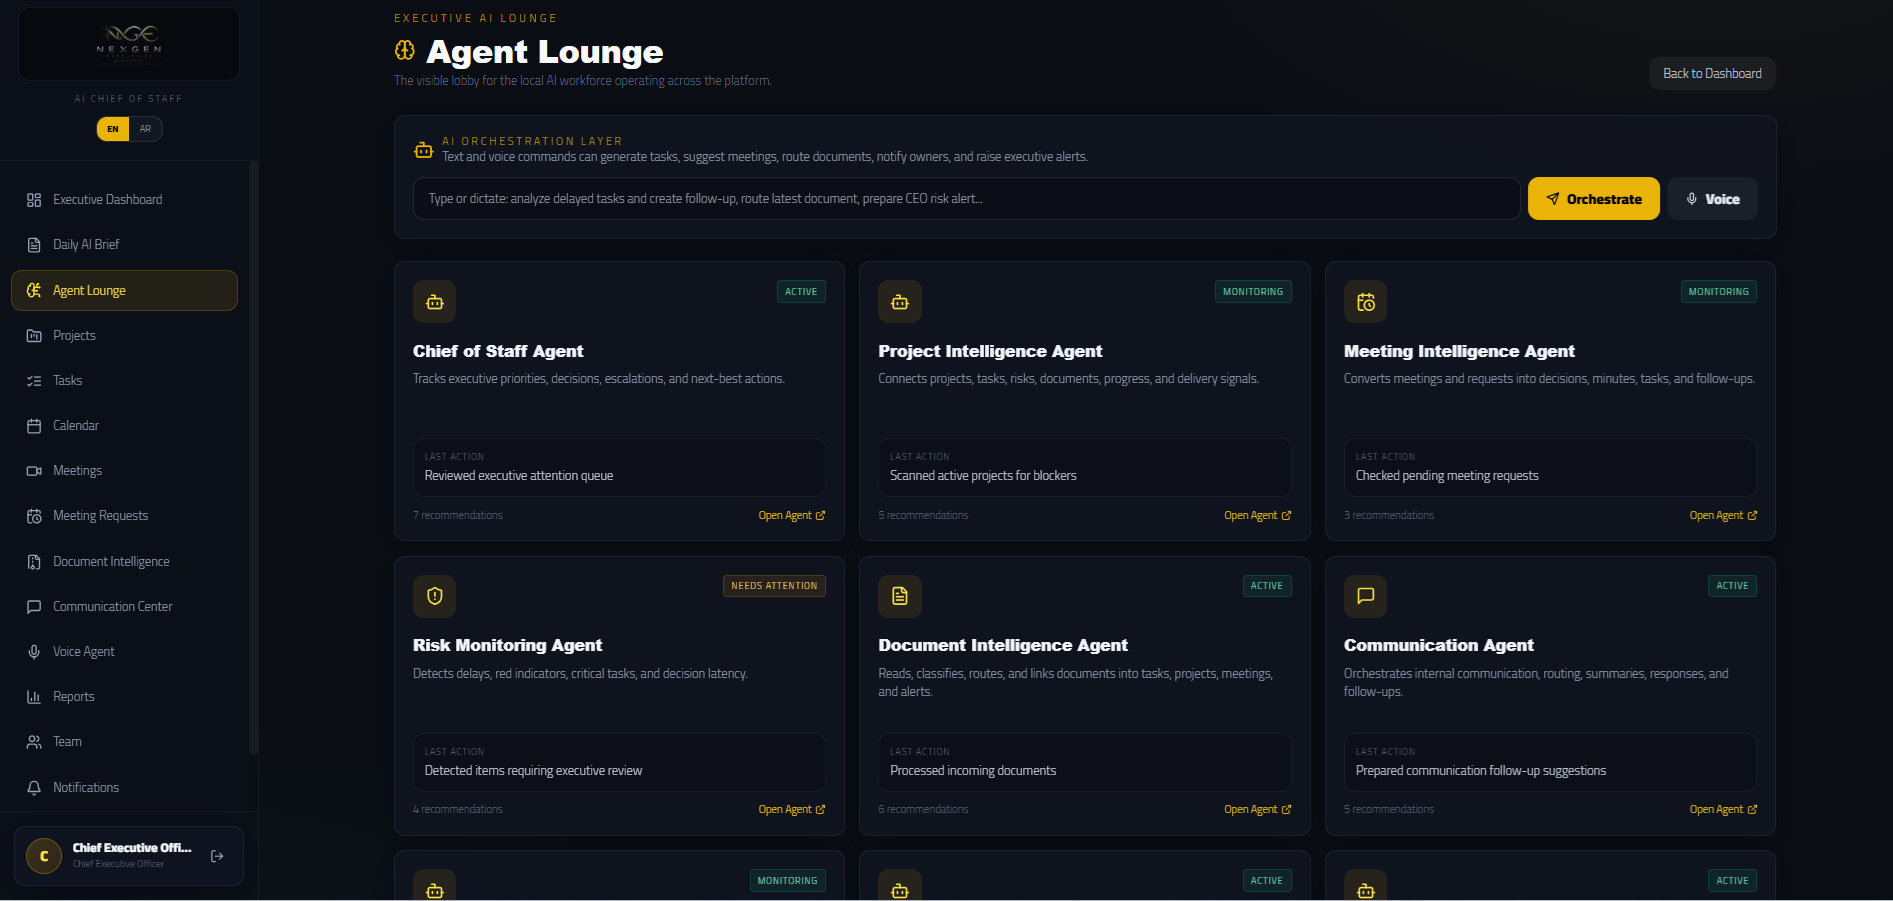Open Agent link on Project Intelligence card
Screen dimensions: 1893x901
1257,516
